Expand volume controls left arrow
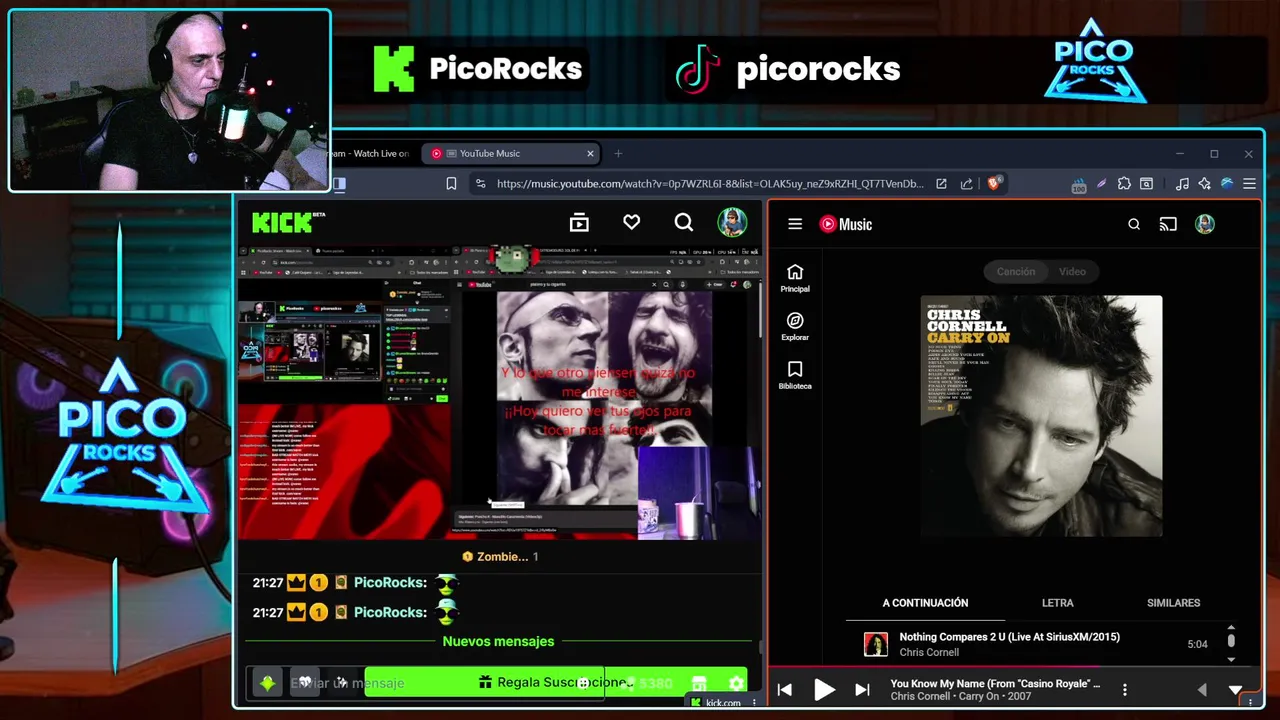The width and height of the screenshot is (1280, 720). pyautogui.click(x=1202, y=690)
